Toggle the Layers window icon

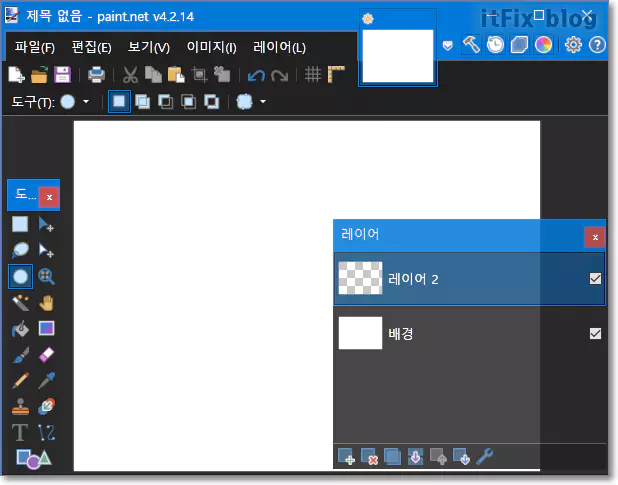pos(519,45)
